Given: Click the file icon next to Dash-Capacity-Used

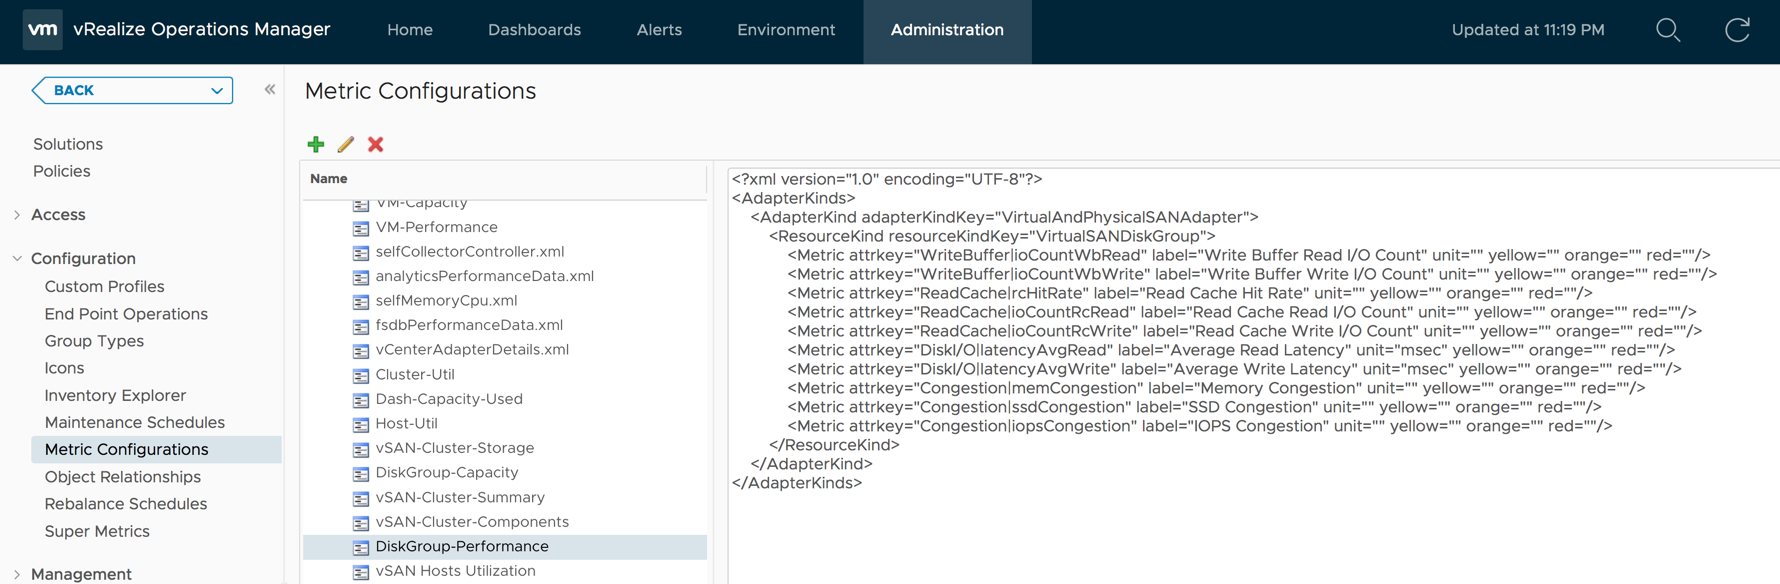Looking at the screenshot, I should coord(361,400).
